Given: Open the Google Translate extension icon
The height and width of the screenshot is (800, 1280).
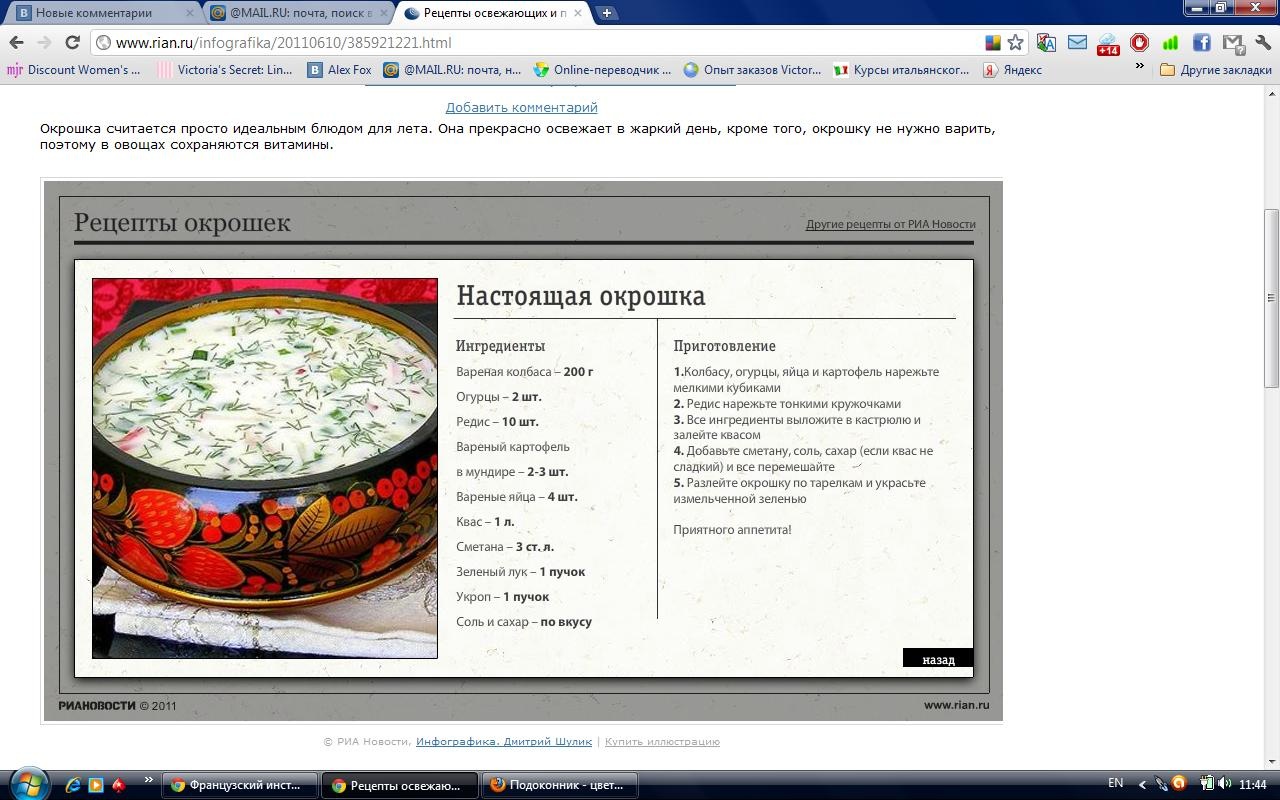Looking at the screenshot, I should point(1046,43).
